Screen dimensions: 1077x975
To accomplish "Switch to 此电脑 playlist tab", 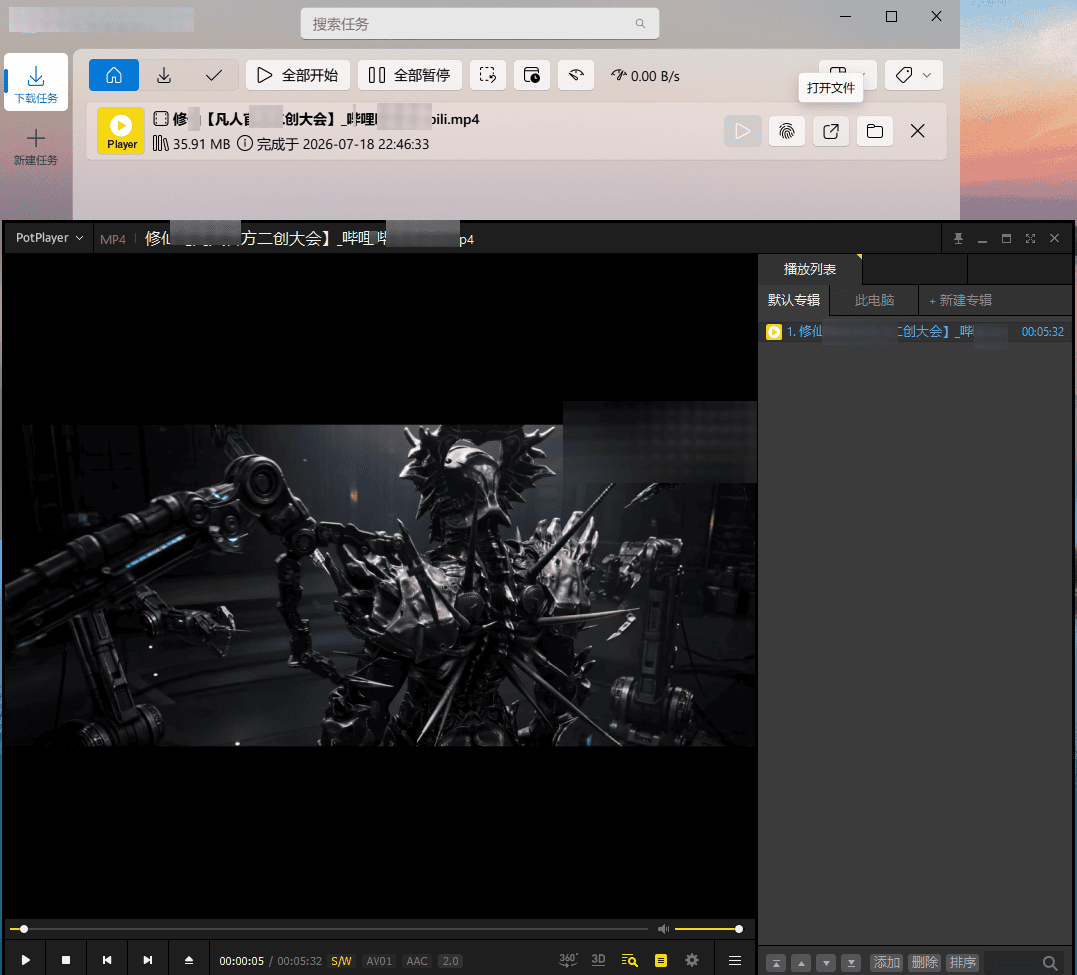I will click(874, 300).
